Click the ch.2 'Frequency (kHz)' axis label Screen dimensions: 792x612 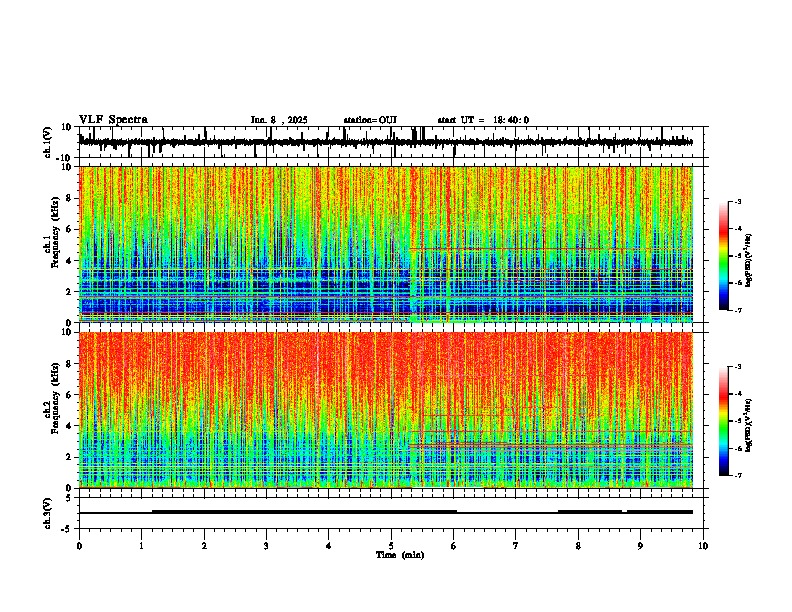tap(55, 398)
